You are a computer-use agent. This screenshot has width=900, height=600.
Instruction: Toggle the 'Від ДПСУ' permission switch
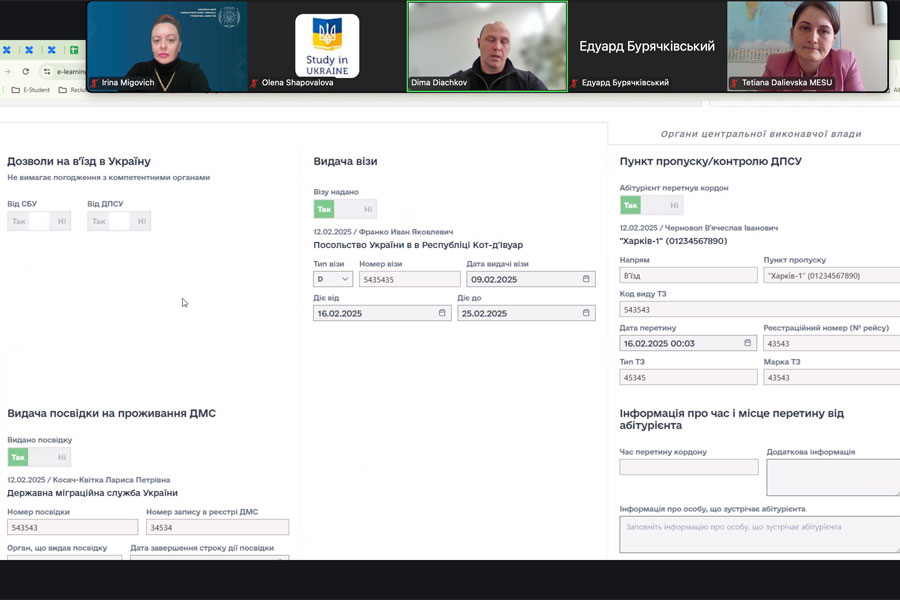pos(119,221)
